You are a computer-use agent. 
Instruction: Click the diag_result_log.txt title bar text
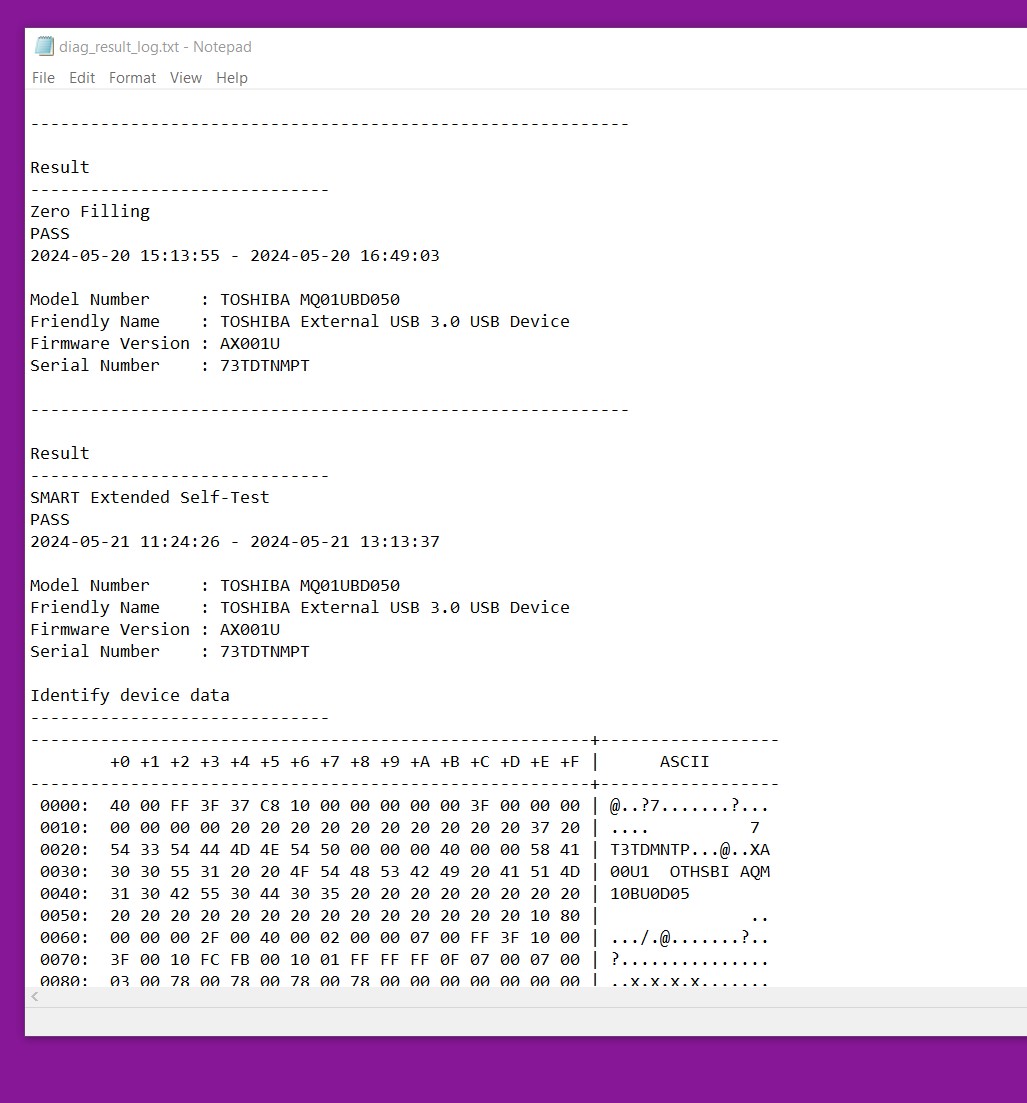click(155, 47)
